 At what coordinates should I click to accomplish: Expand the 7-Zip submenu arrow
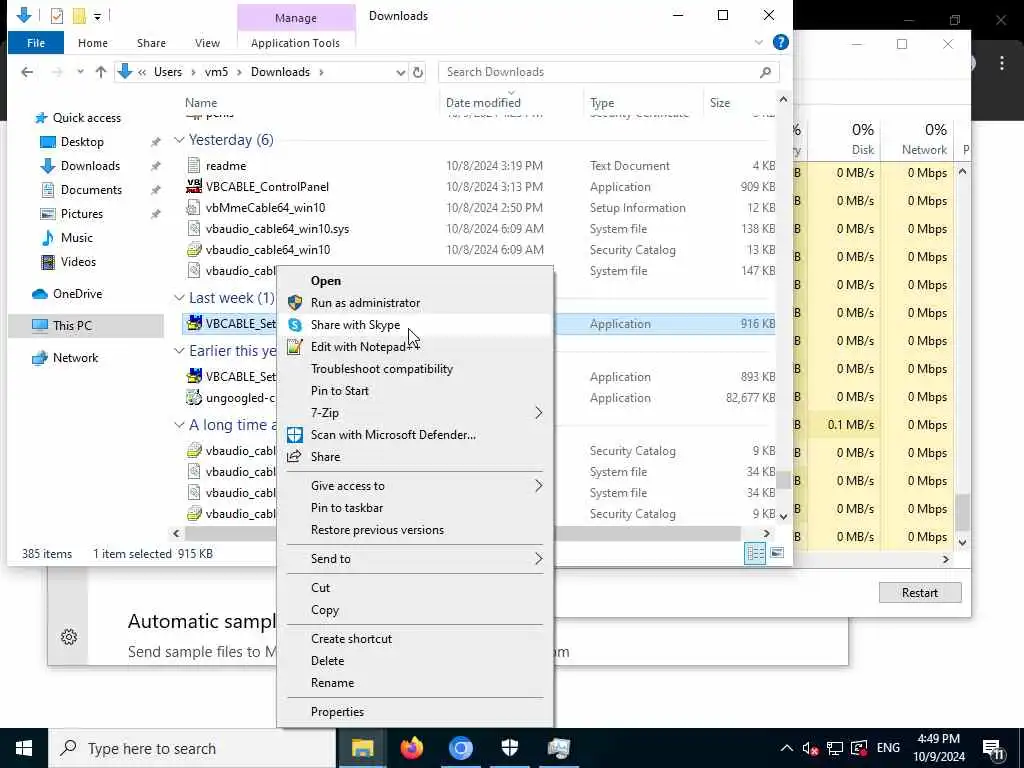click(x=538, y=413)
